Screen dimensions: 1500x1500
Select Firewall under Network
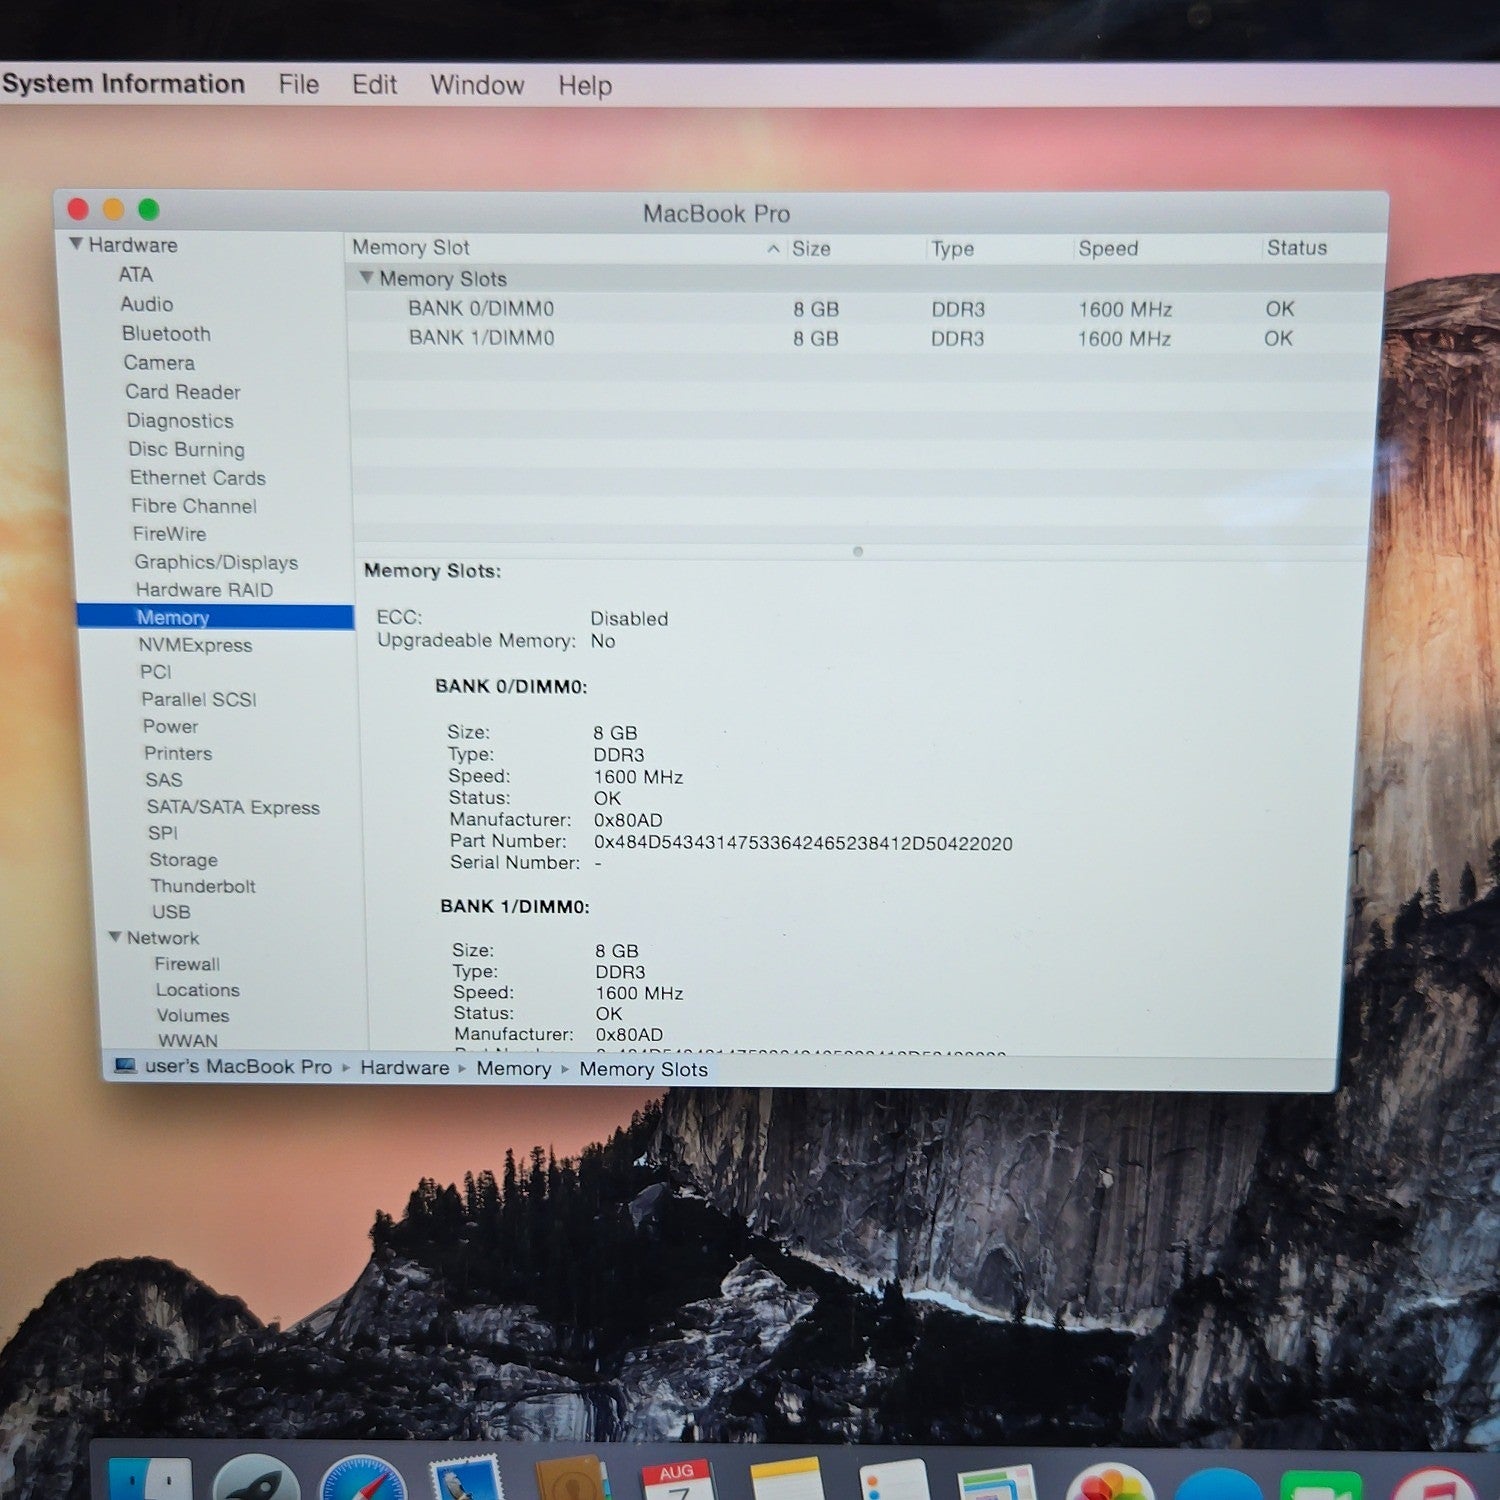pyautogui.click(x=187, y=964)
